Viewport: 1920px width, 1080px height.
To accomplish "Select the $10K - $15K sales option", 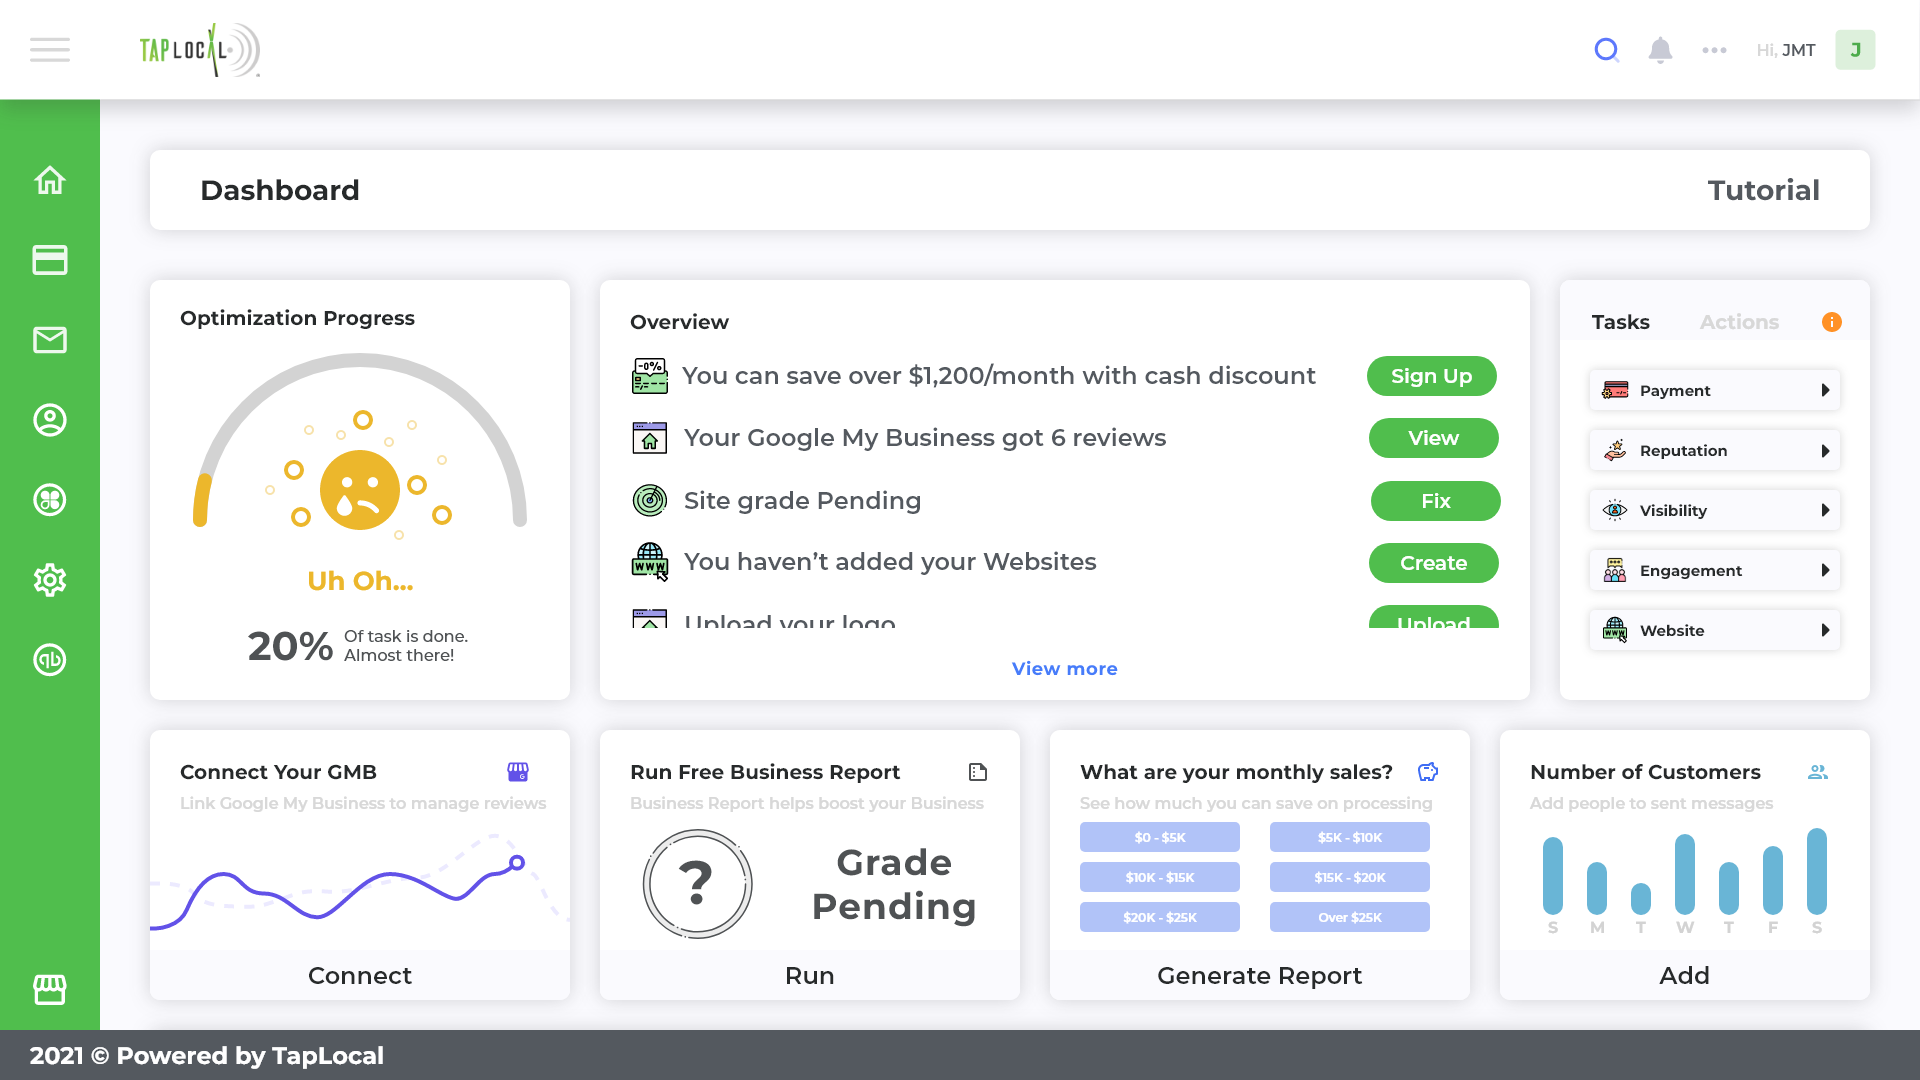I will (1160, 877).
